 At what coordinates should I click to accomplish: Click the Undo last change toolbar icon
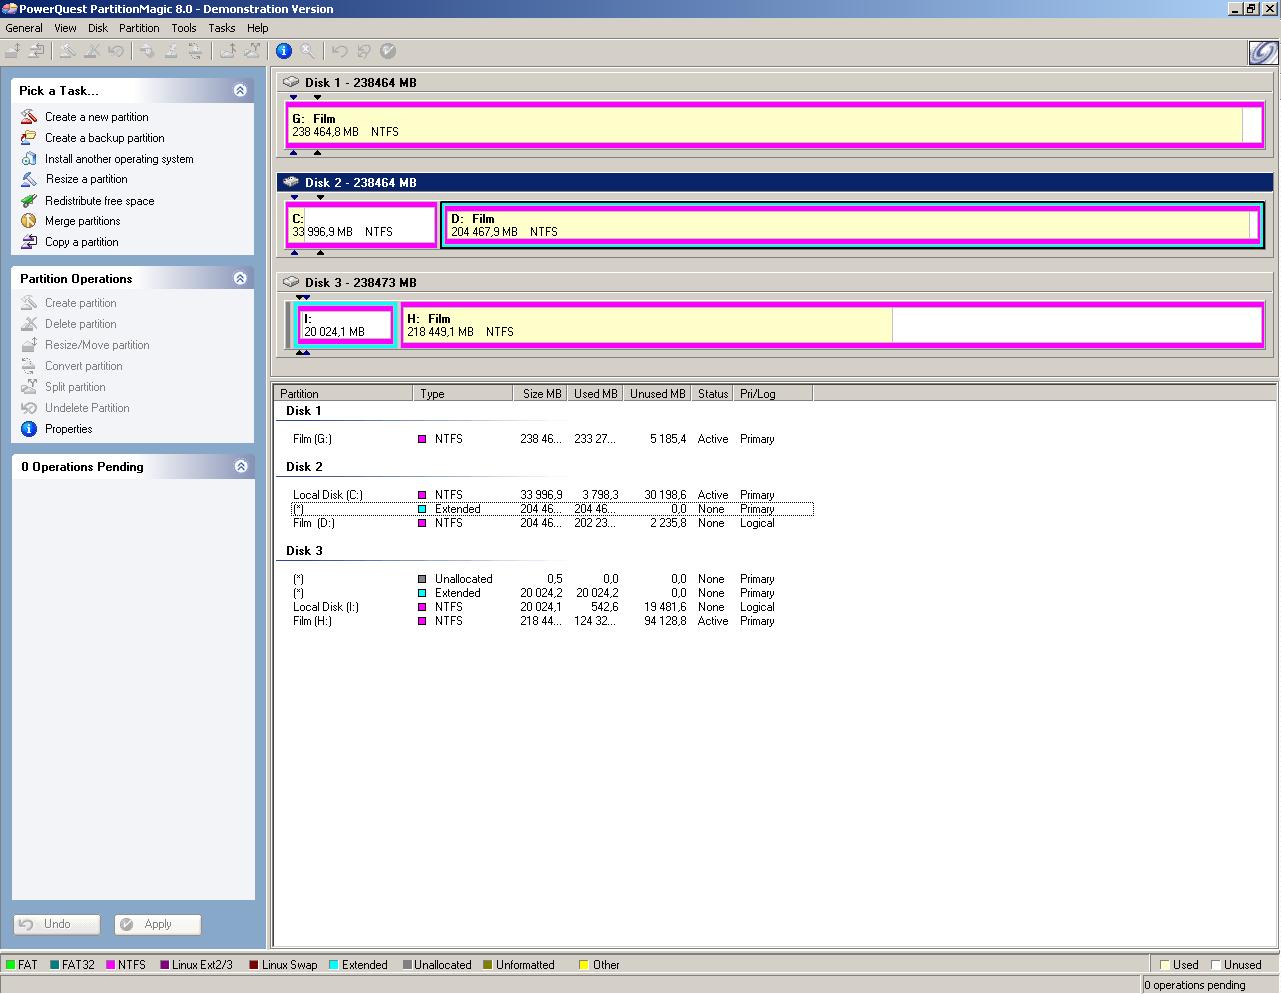click(340, 51)
